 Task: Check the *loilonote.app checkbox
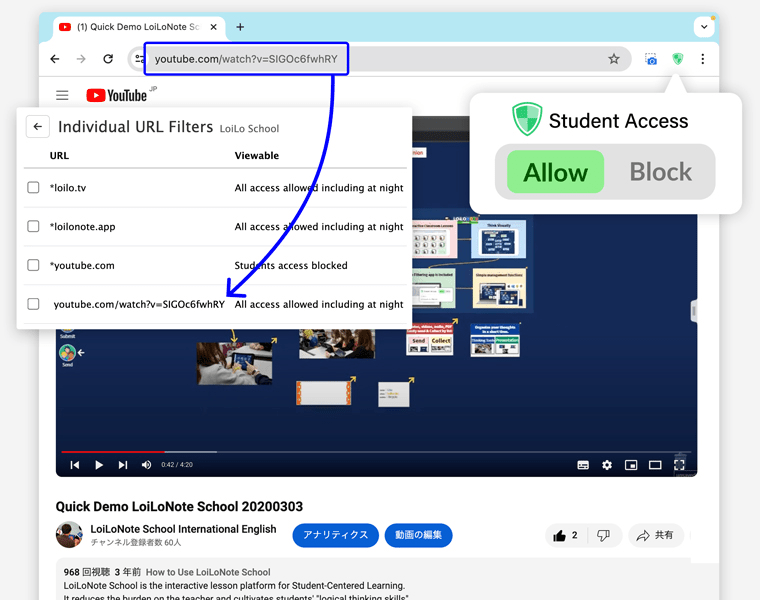tap(33, 226)
